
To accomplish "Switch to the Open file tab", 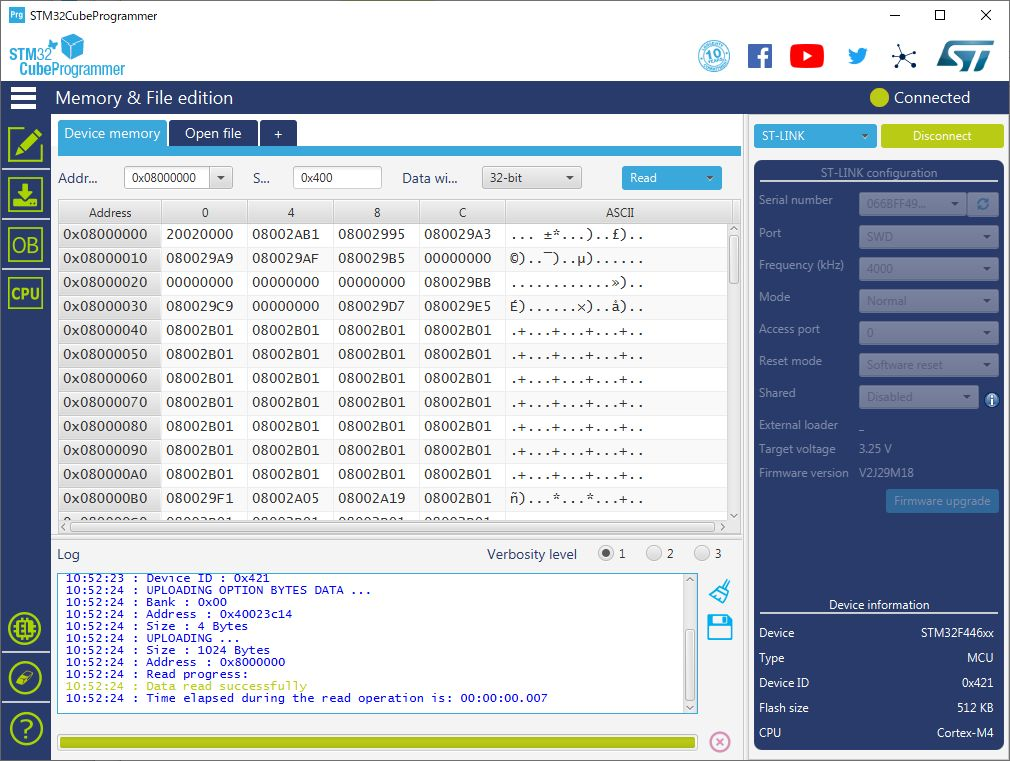I will [x=213, y=133].
